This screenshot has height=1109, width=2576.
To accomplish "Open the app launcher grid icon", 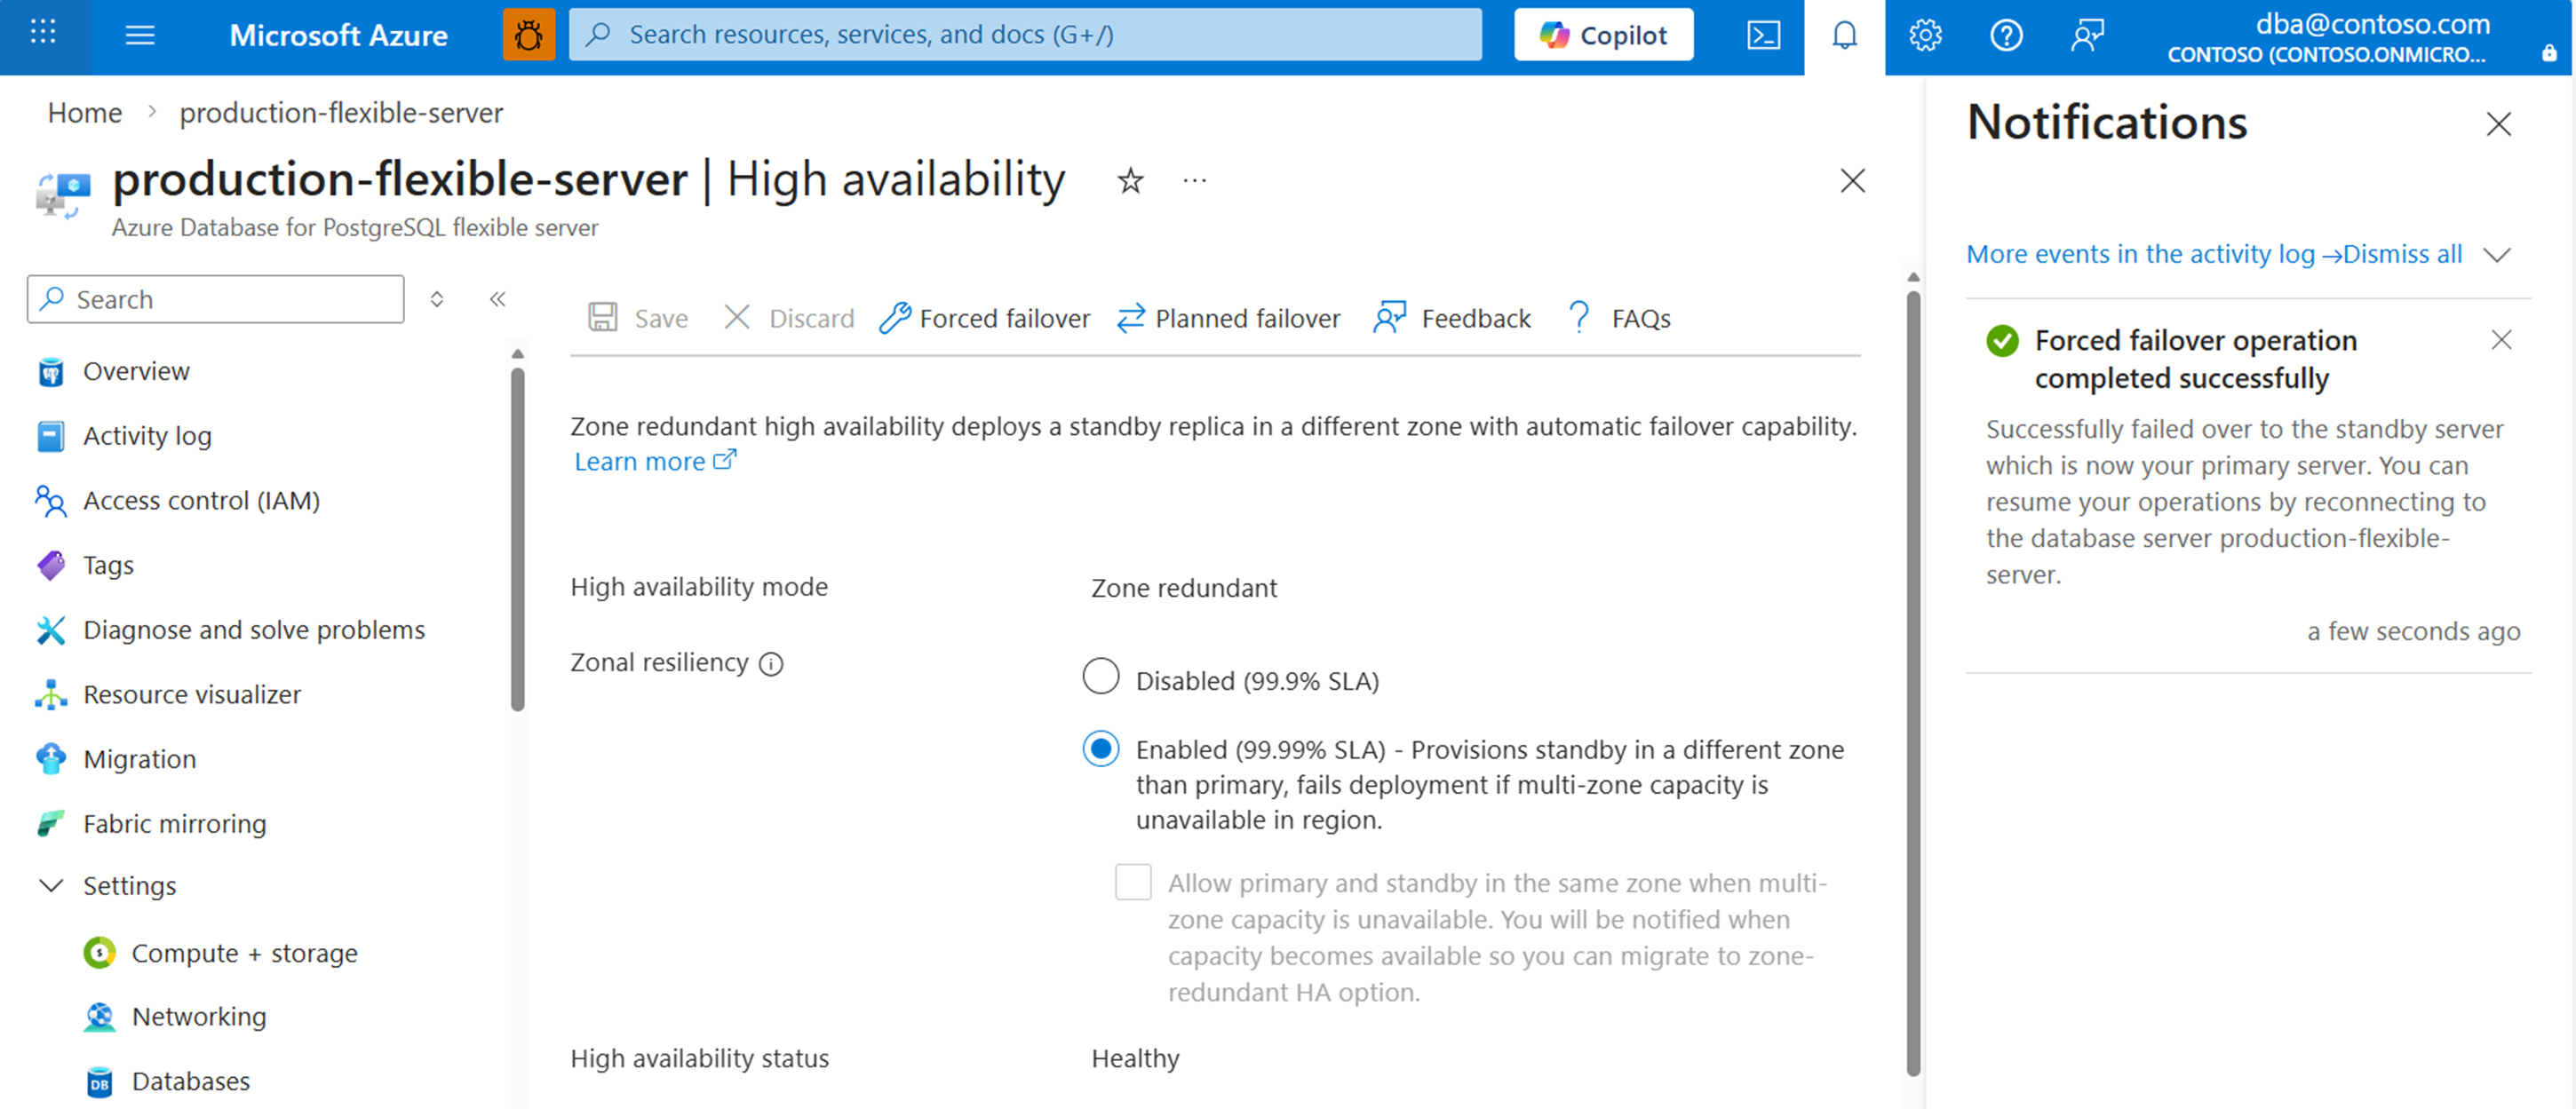I will (43, 33).
